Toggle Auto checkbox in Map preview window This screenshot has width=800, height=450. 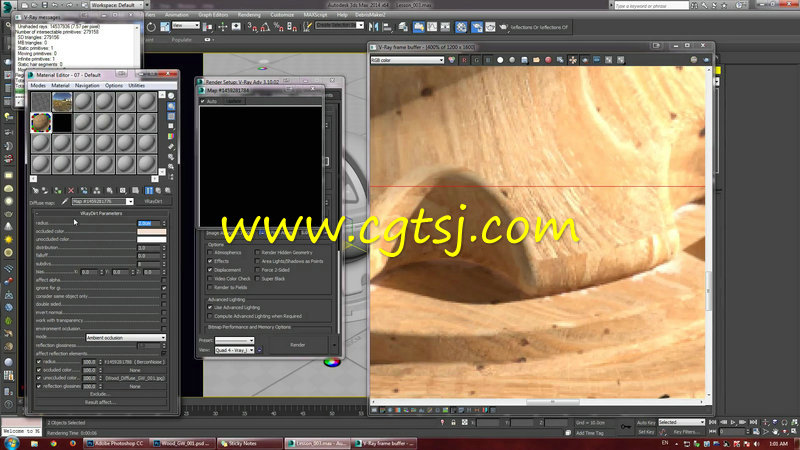[x=203, y=102]
